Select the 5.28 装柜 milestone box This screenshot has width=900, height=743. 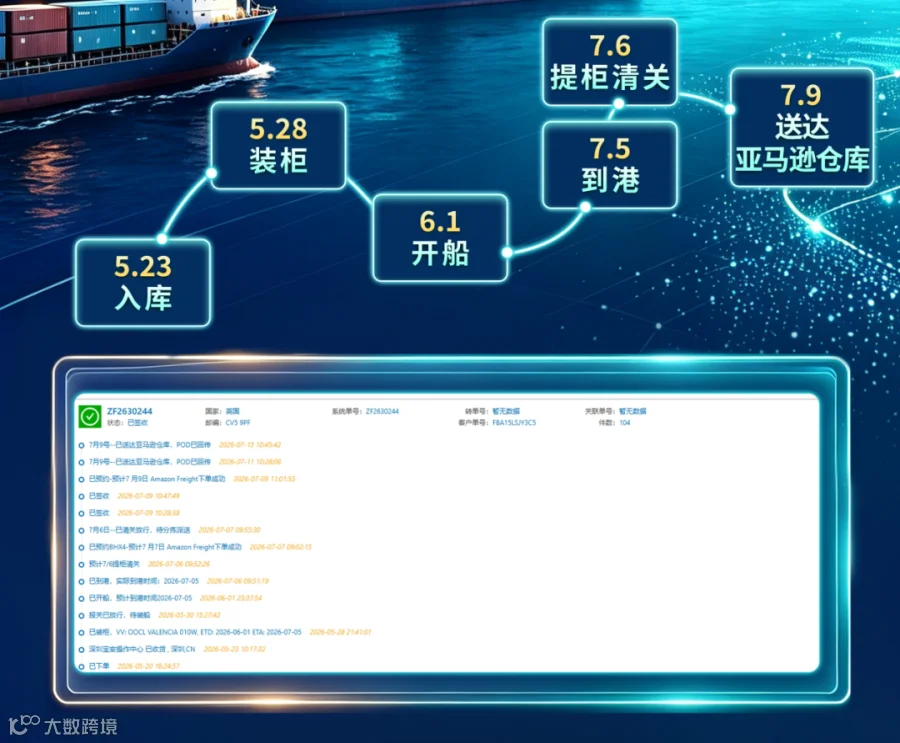click(x=278, y=146)
